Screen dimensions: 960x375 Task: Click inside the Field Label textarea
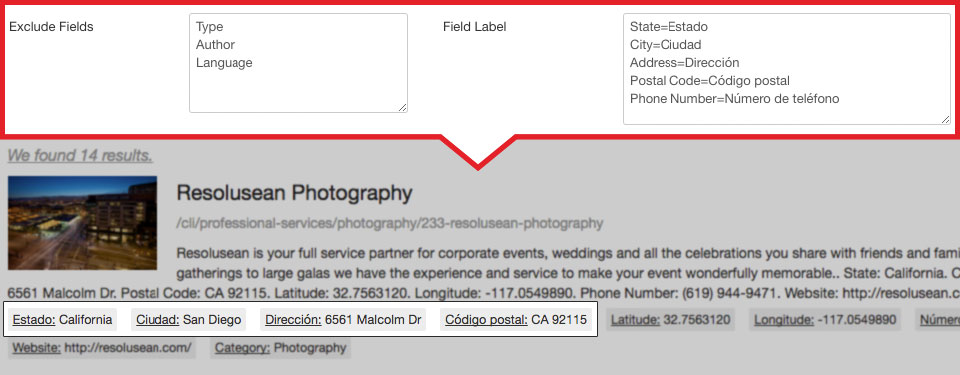(787, 69)
